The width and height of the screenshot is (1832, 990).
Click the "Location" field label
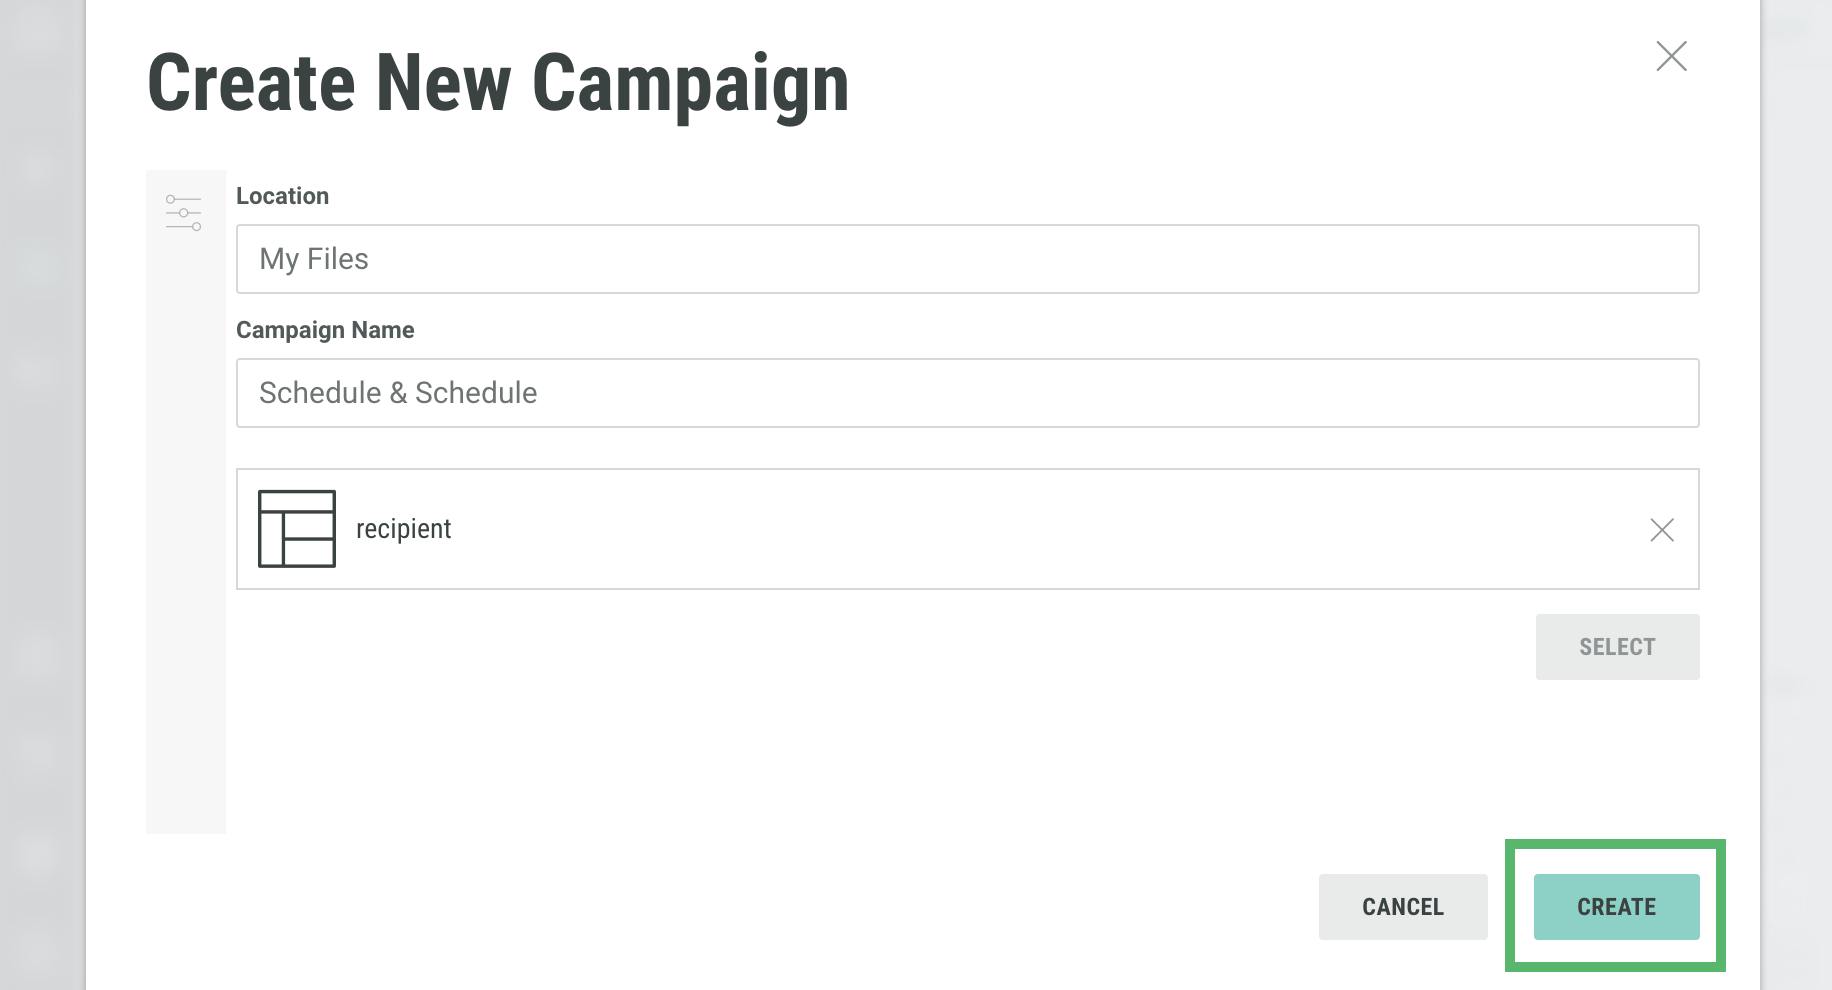(282, 196)
